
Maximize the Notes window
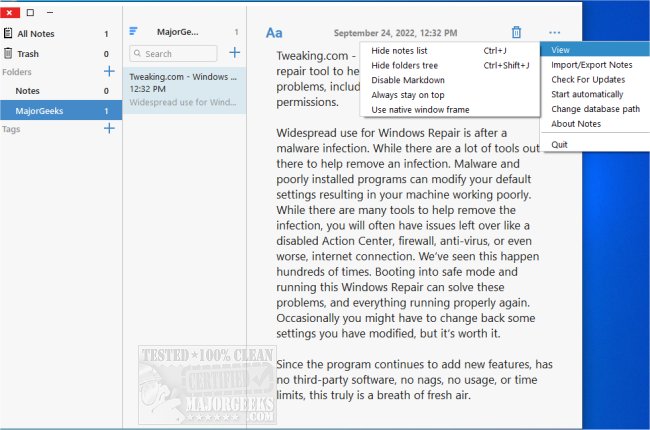coord(30,12)
